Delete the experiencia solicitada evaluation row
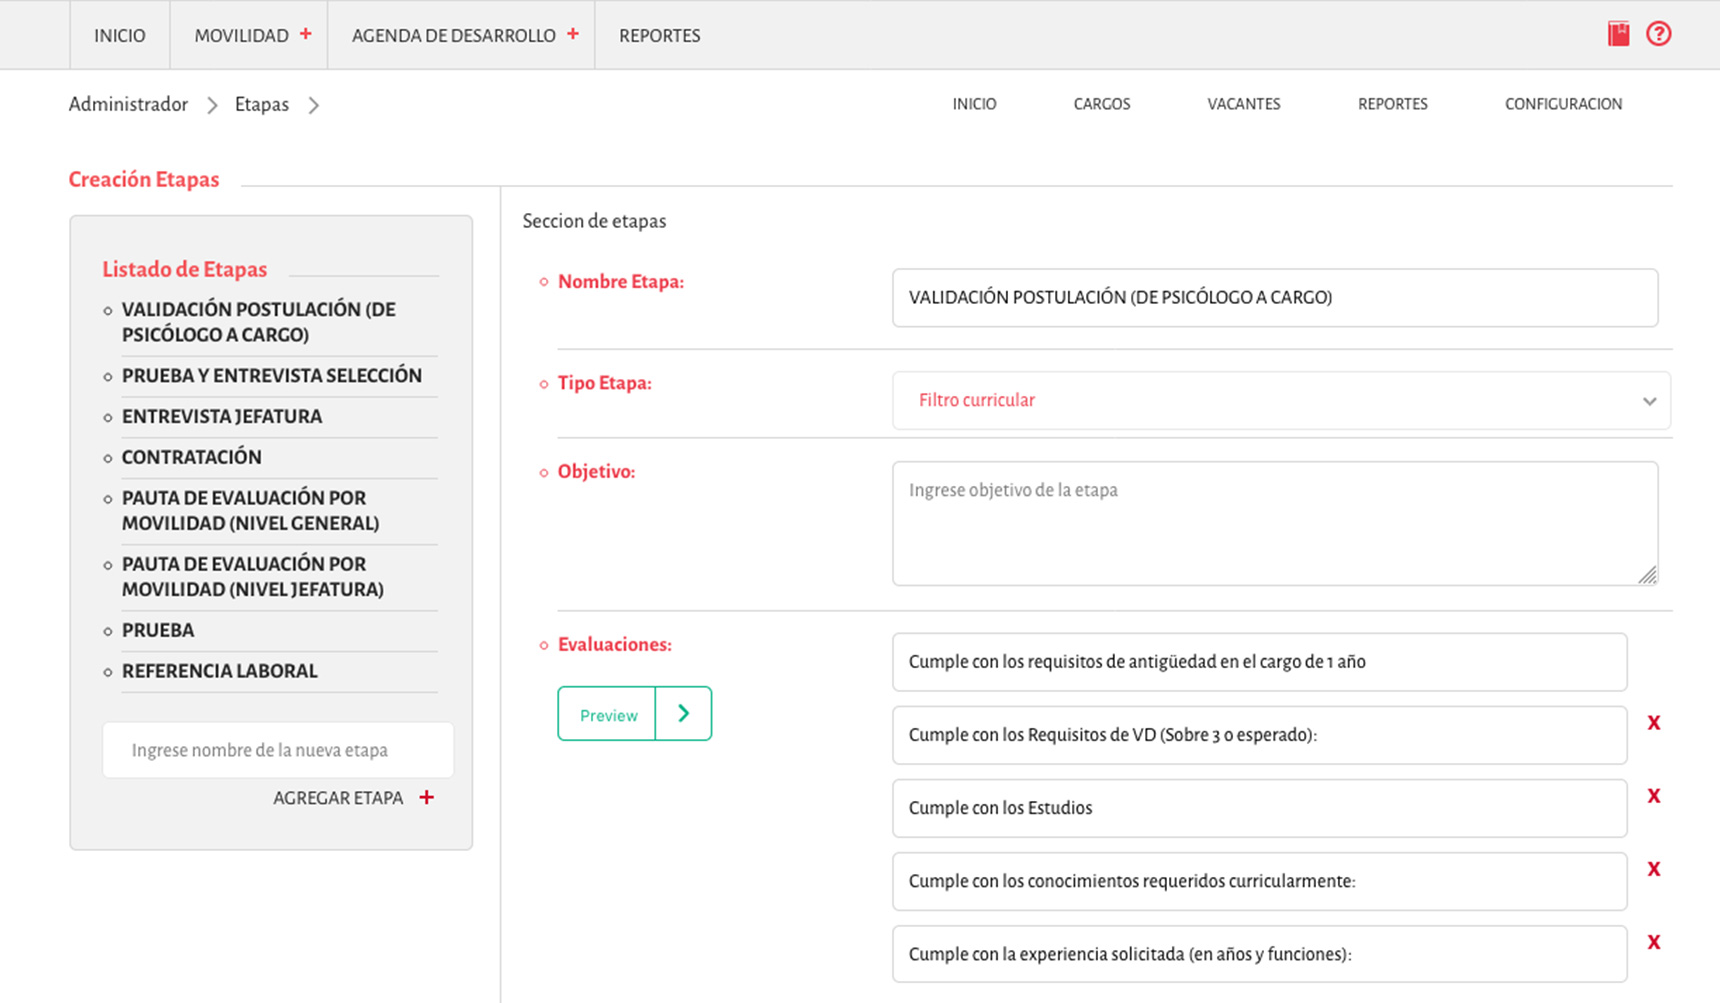Image resolution: width=1720 pixels, height=1003 pixels. (1654, 942)
